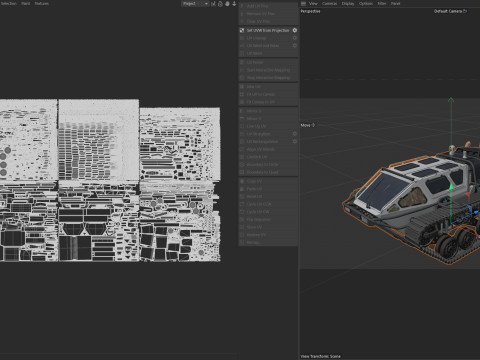Open the viewport Panel menu
This screenshot has height=360, width=480.
(396, 3)
